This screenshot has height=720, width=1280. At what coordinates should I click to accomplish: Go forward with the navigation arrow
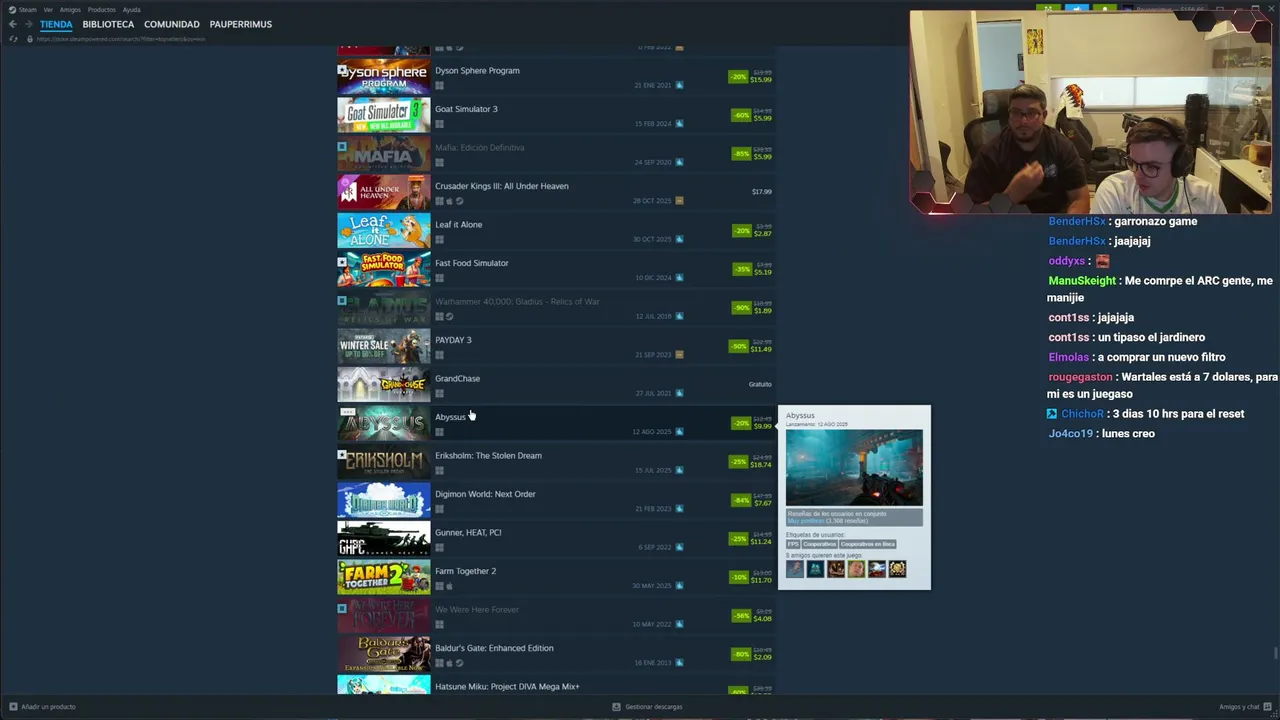coord(28,24)
